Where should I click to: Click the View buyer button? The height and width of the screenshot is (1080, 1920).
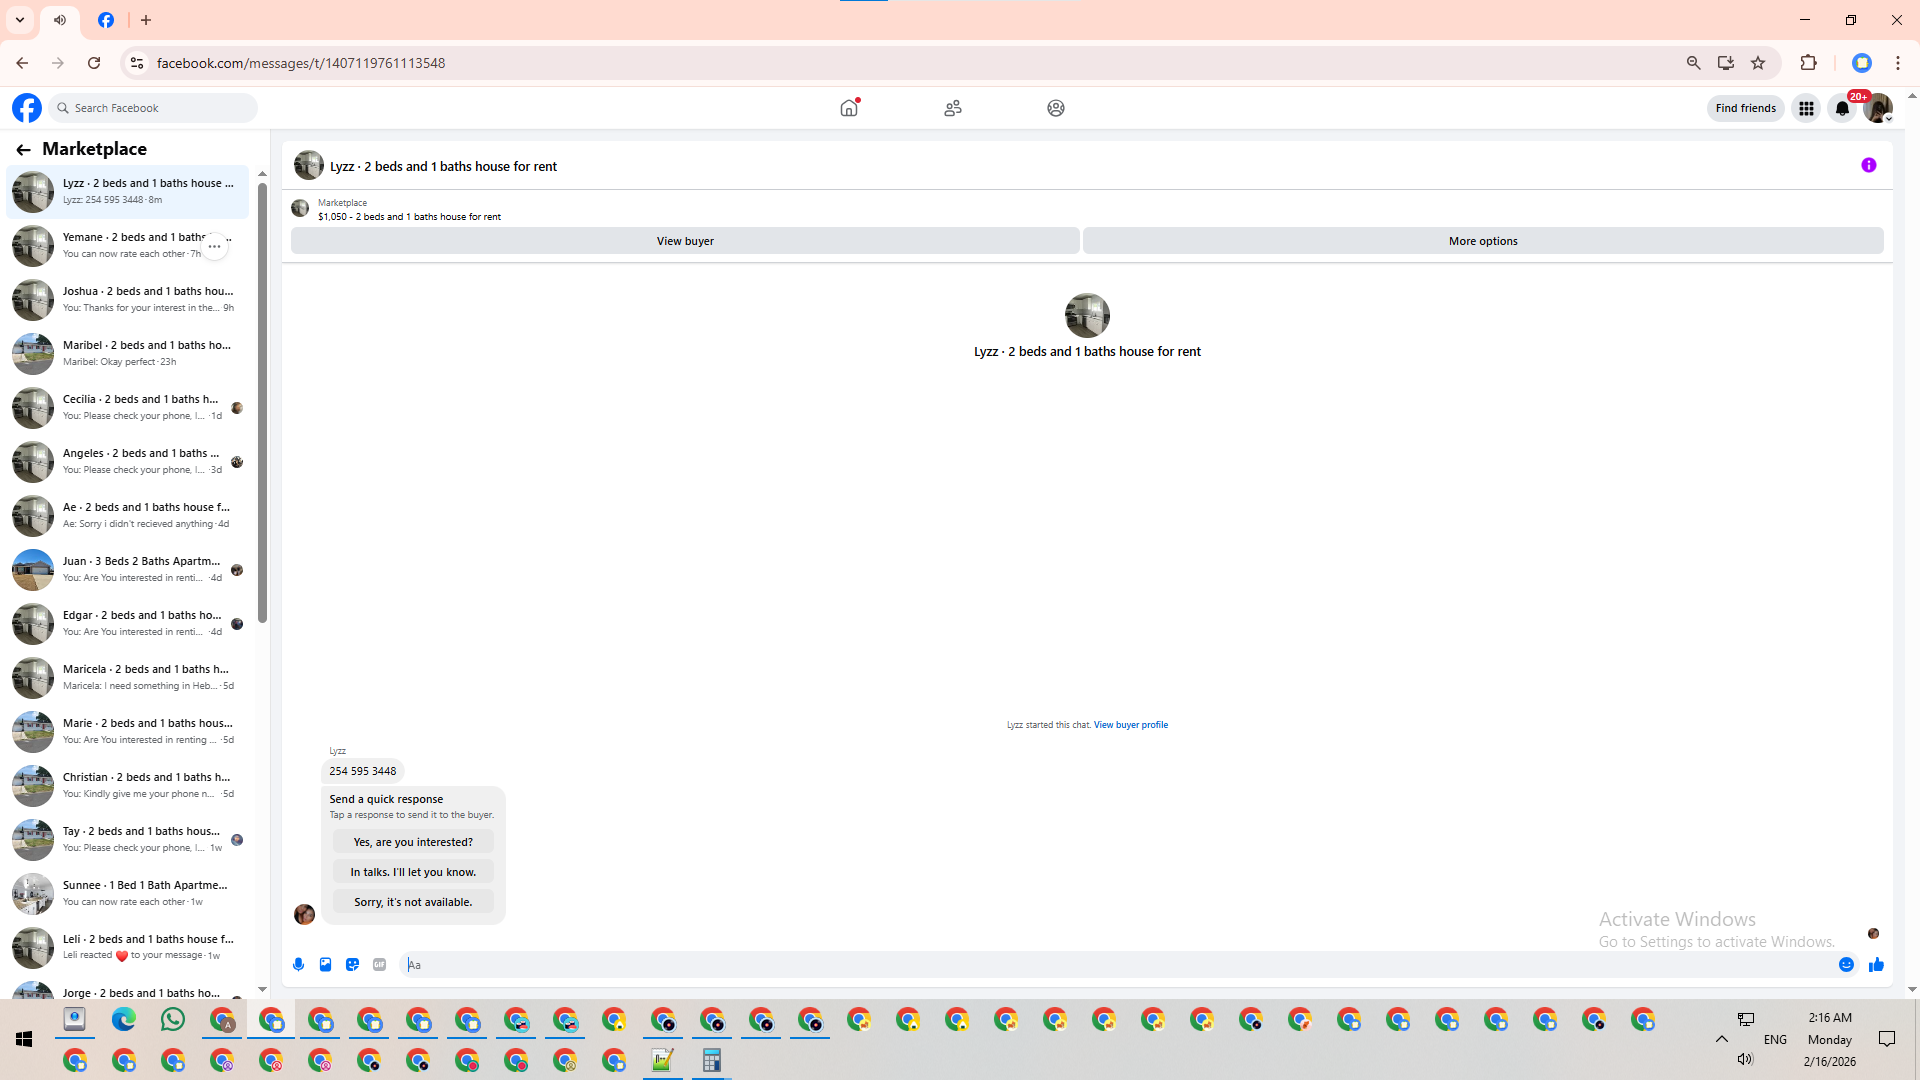(x=685, y=241)
